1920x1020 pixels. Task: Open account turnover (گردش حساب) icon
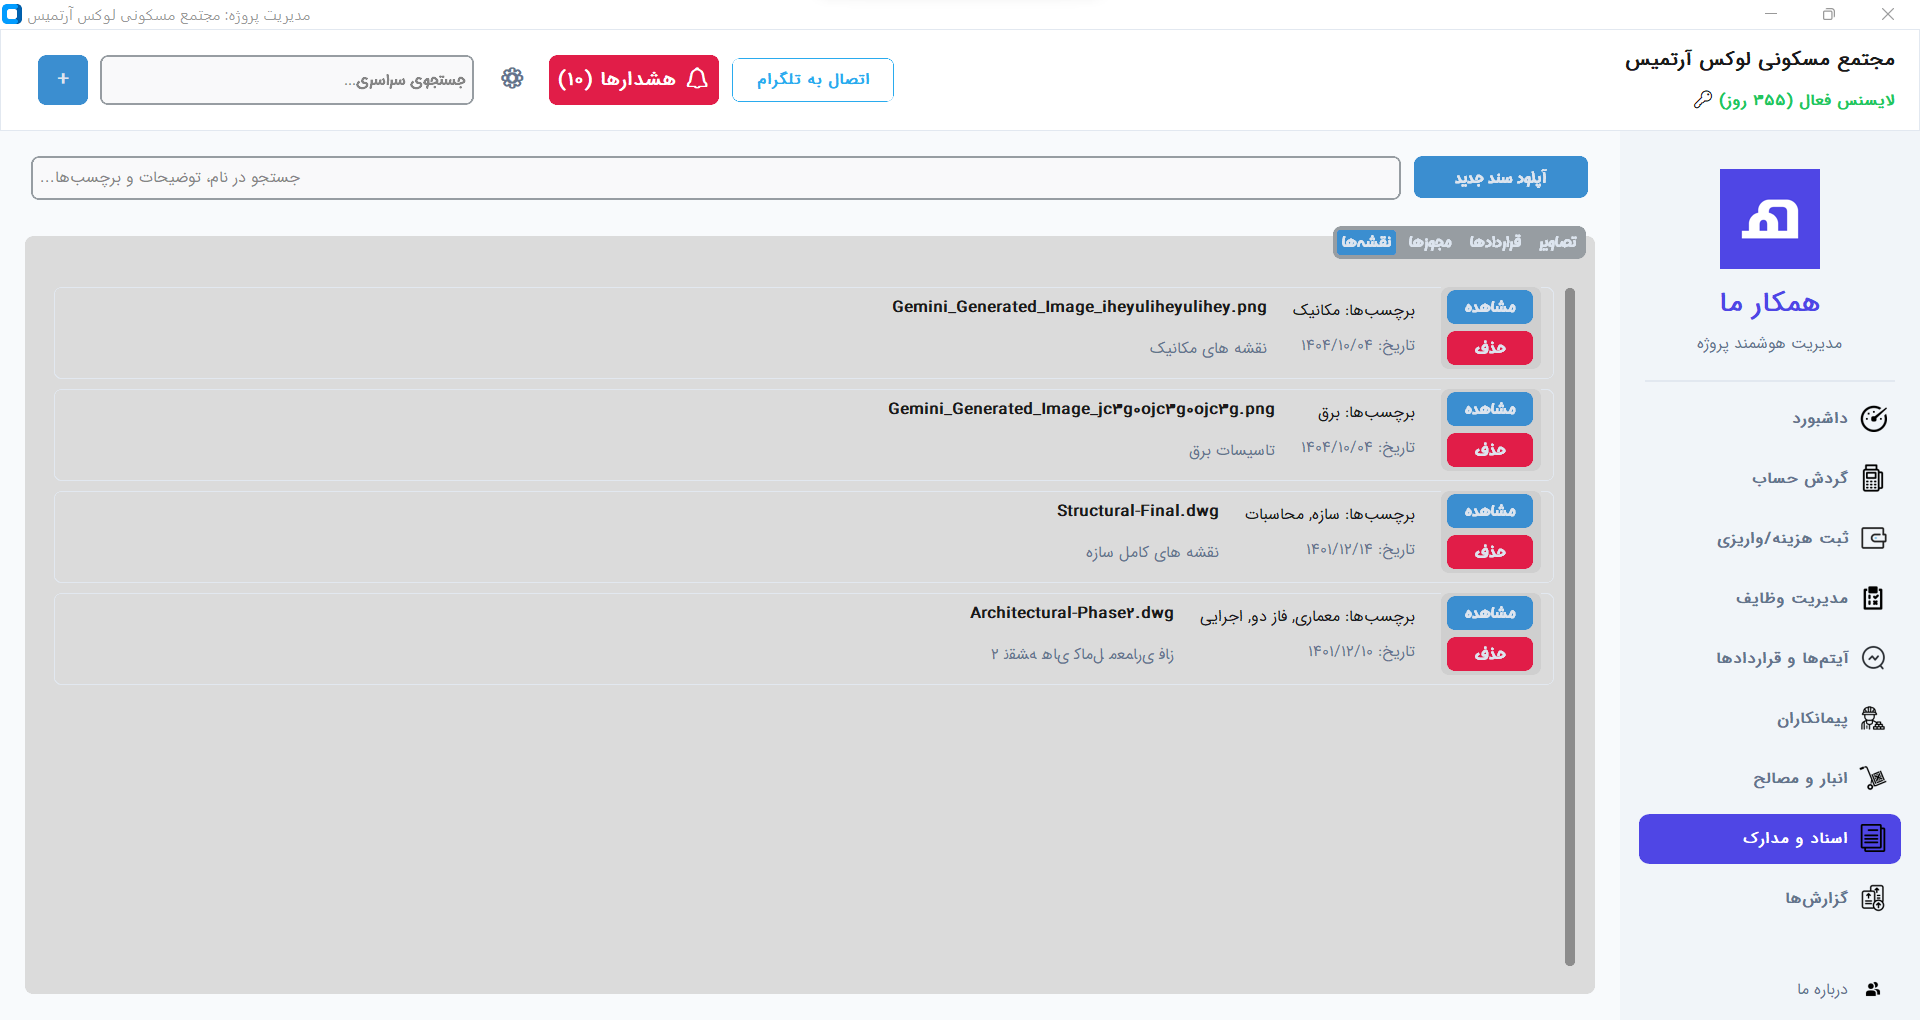[1873, 479]
